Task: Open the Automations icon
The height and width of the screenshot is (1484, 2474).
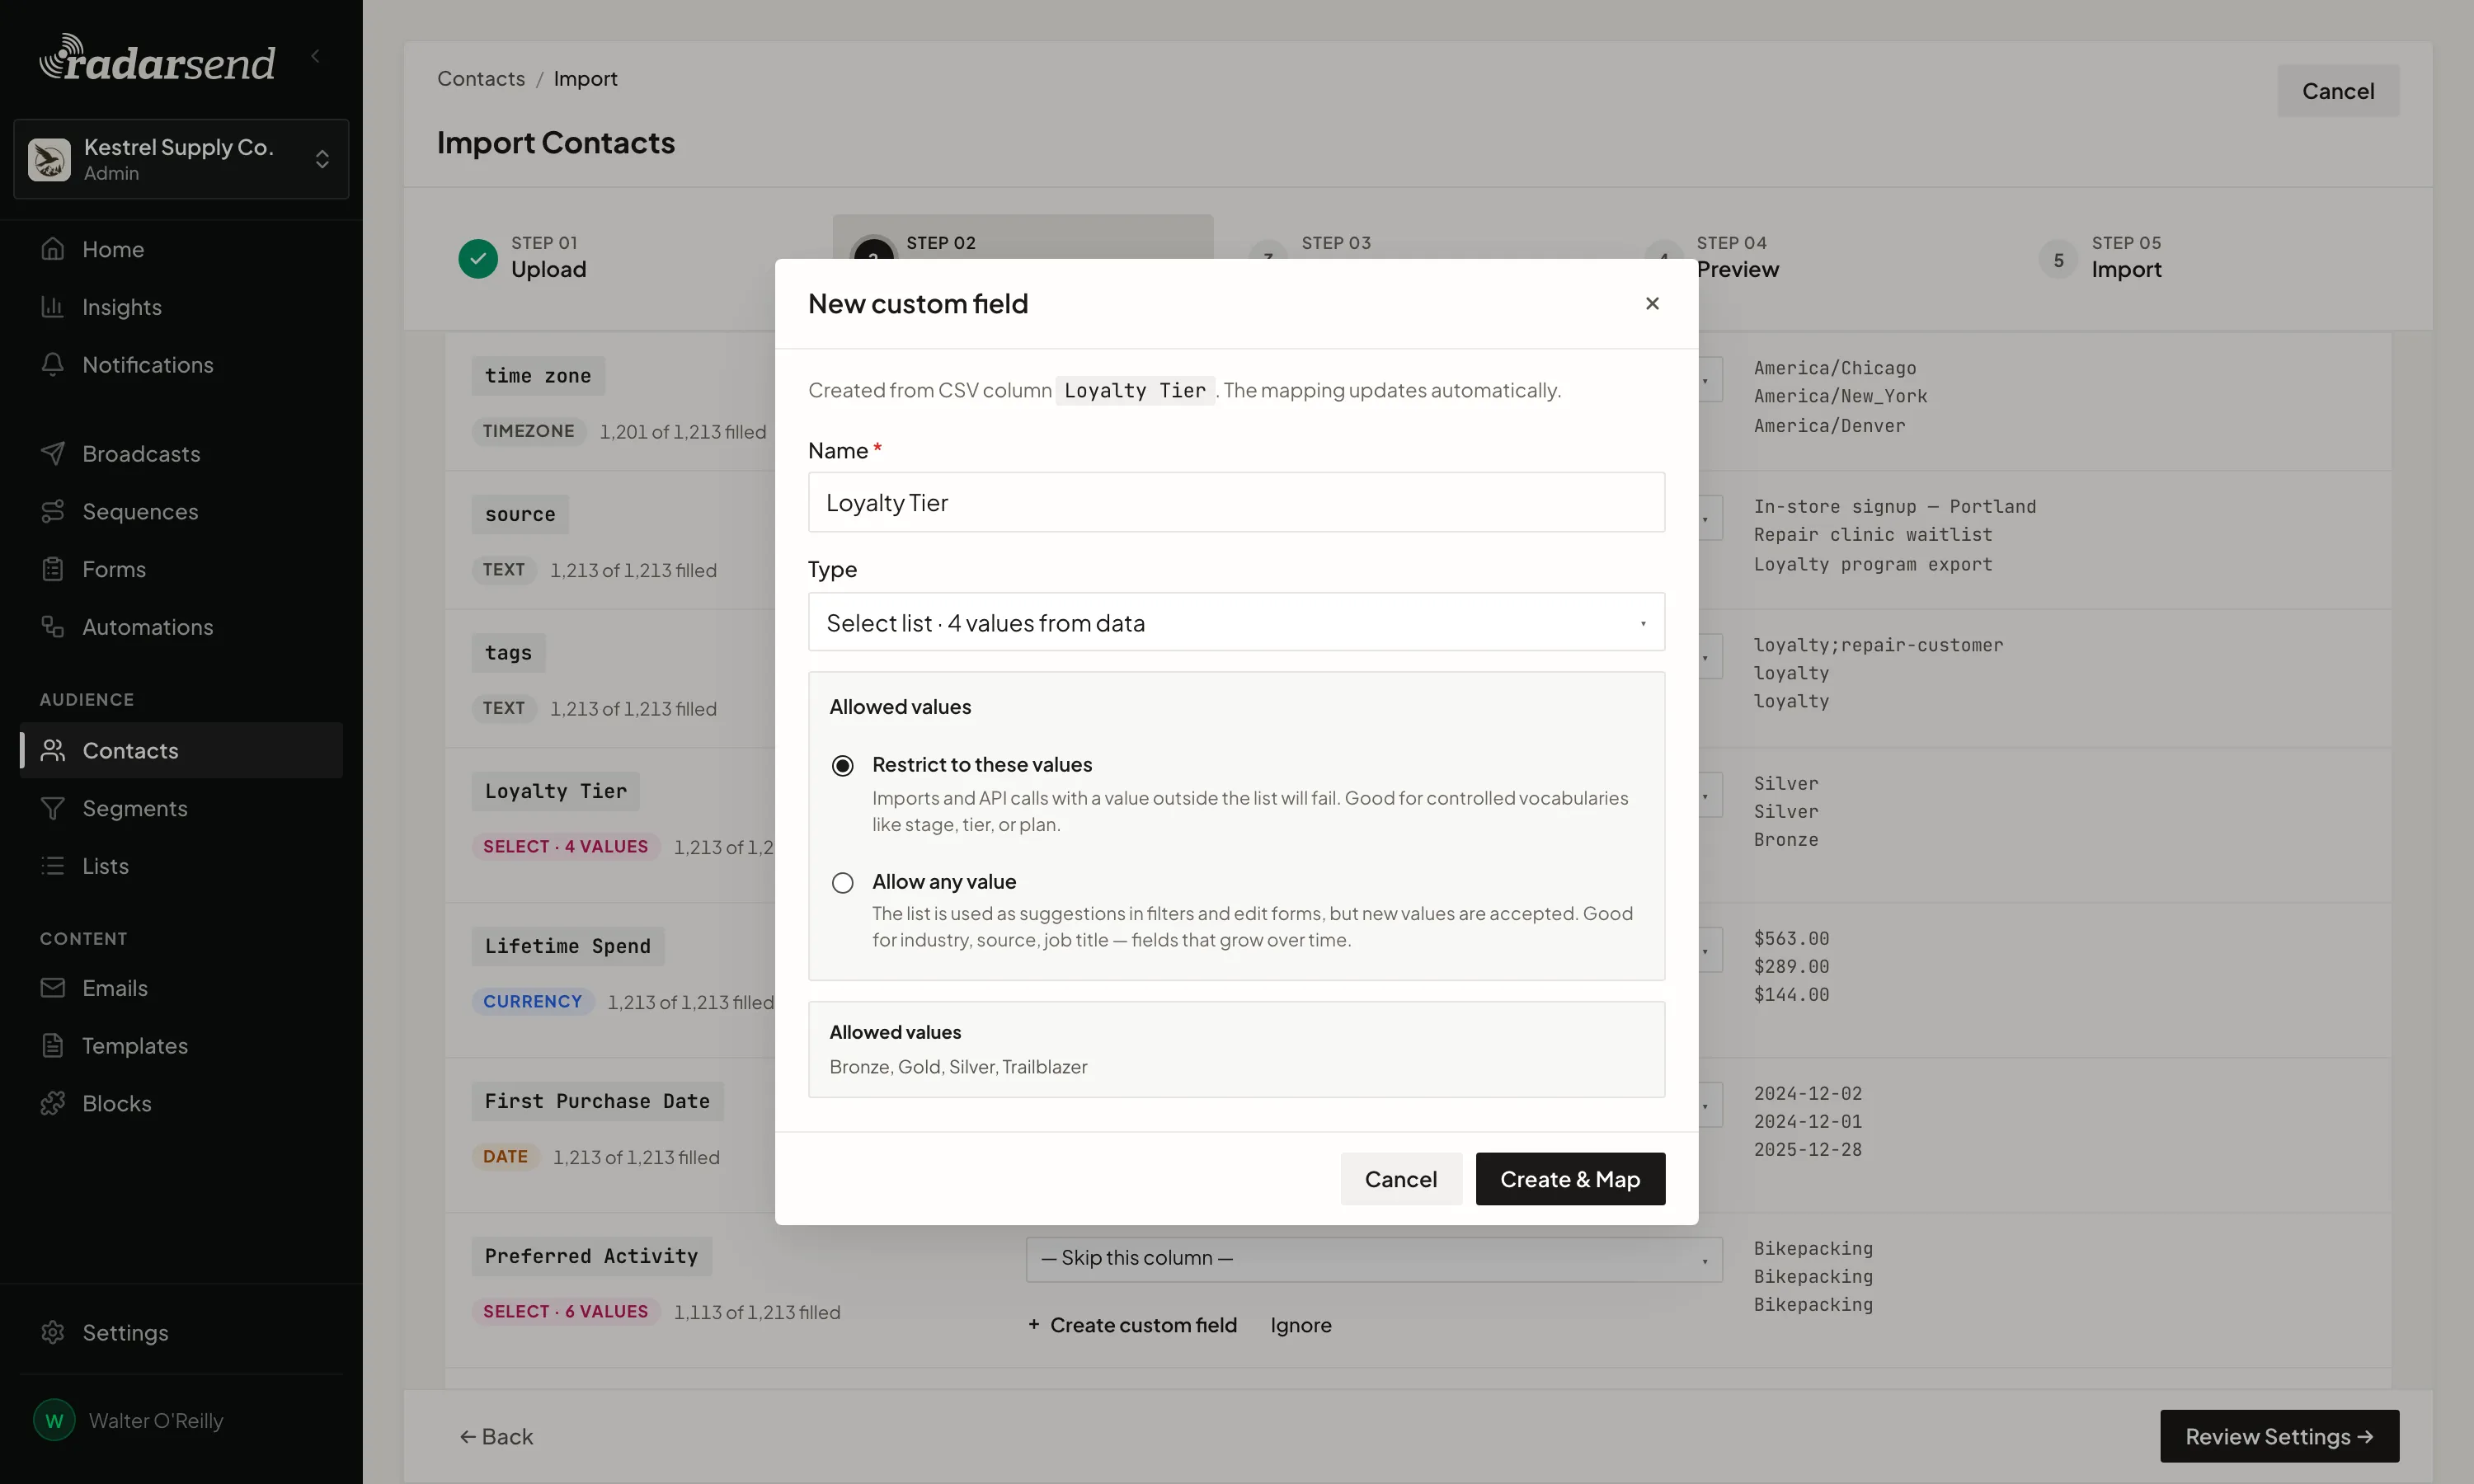Action: [53, 627]
